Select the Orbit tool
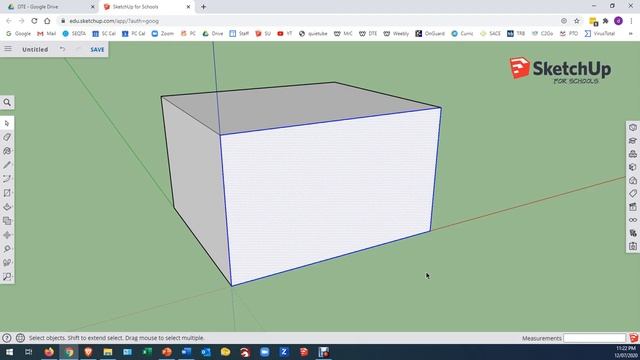Image resolution: width=640 pixels, height=360 pixels. pyautogui.click(x=7, y=262)
